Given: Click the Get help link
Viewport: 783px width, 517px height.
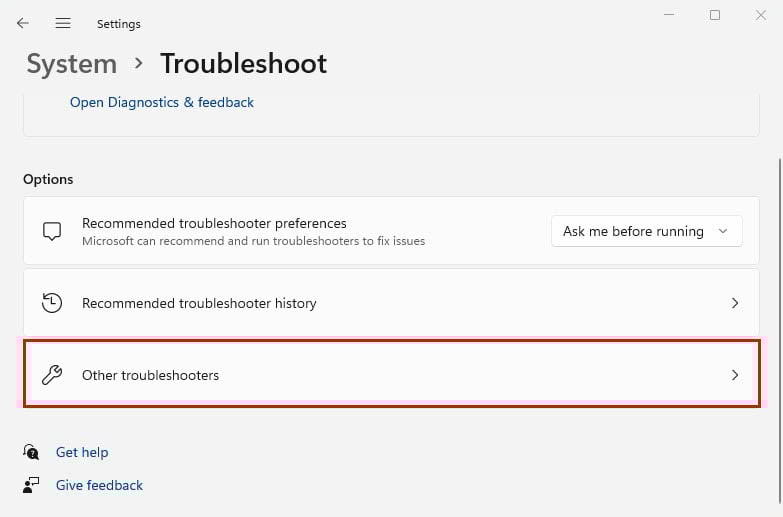Looking at the screenshot, I should click(x=82, y=453).
